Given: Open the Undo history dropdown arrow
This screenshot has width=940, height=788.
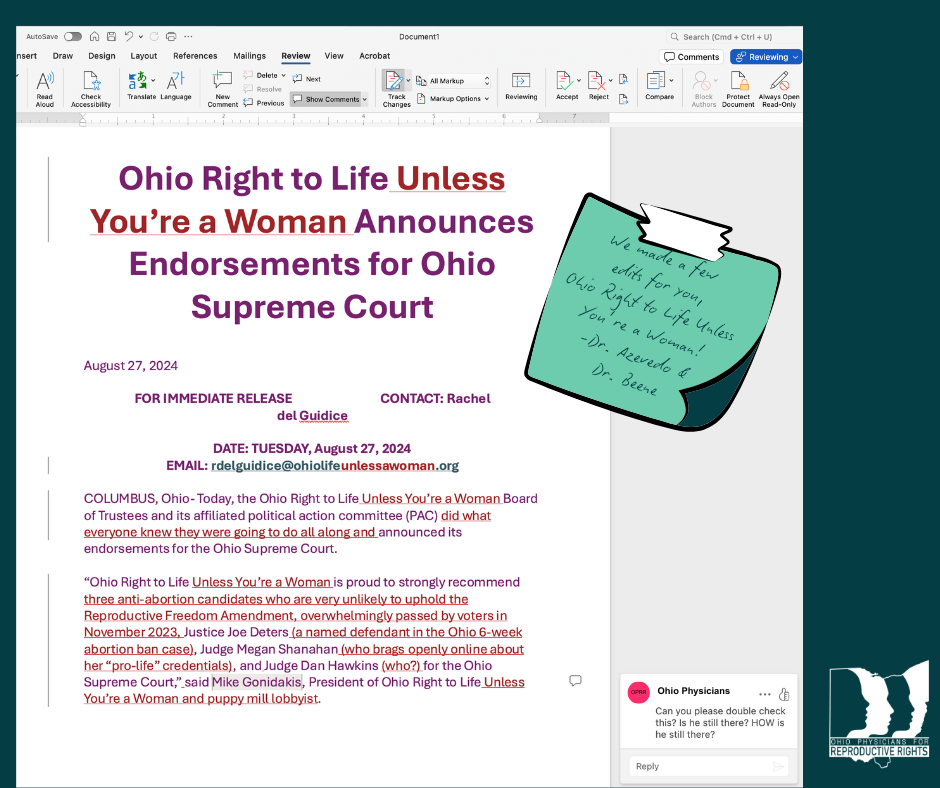Looking at the screenshot, I should (141, 37).
